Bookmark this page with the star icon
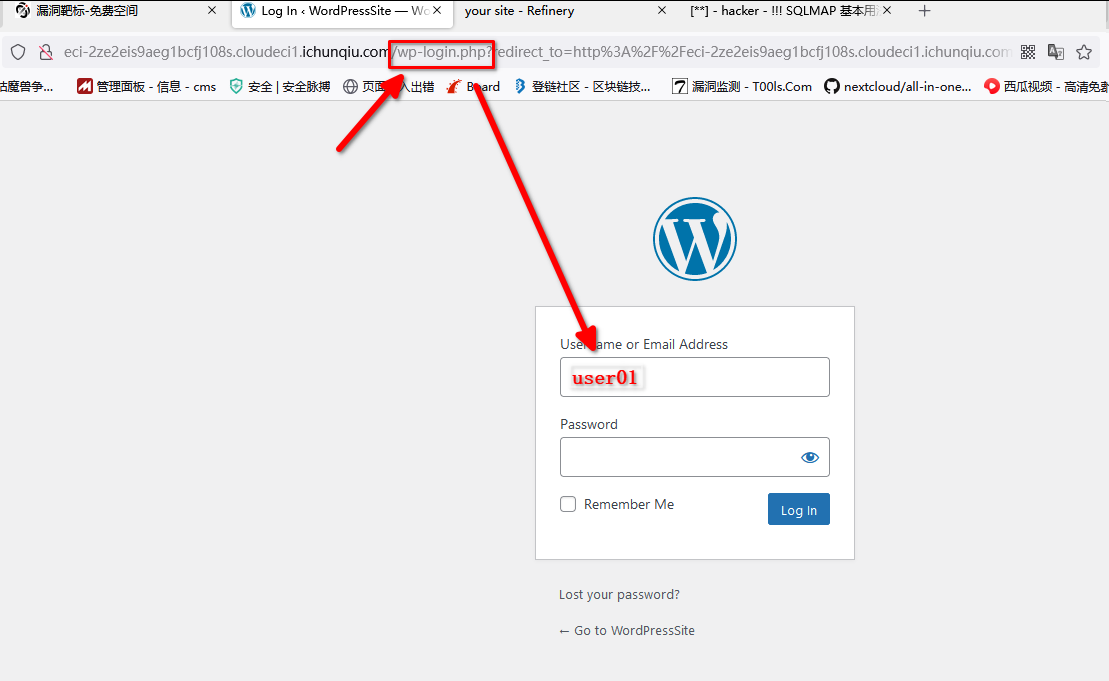This screenshot has width=1109, height=681. 1084,52
